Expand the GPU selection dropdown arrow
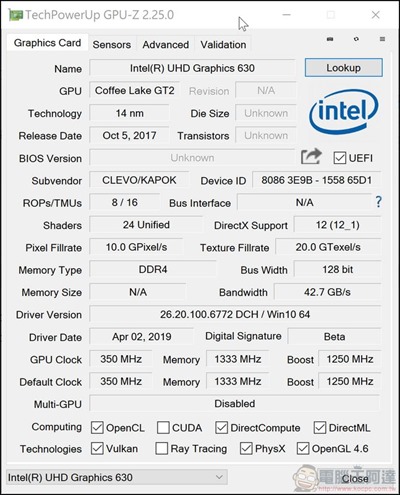 (219, 477)
